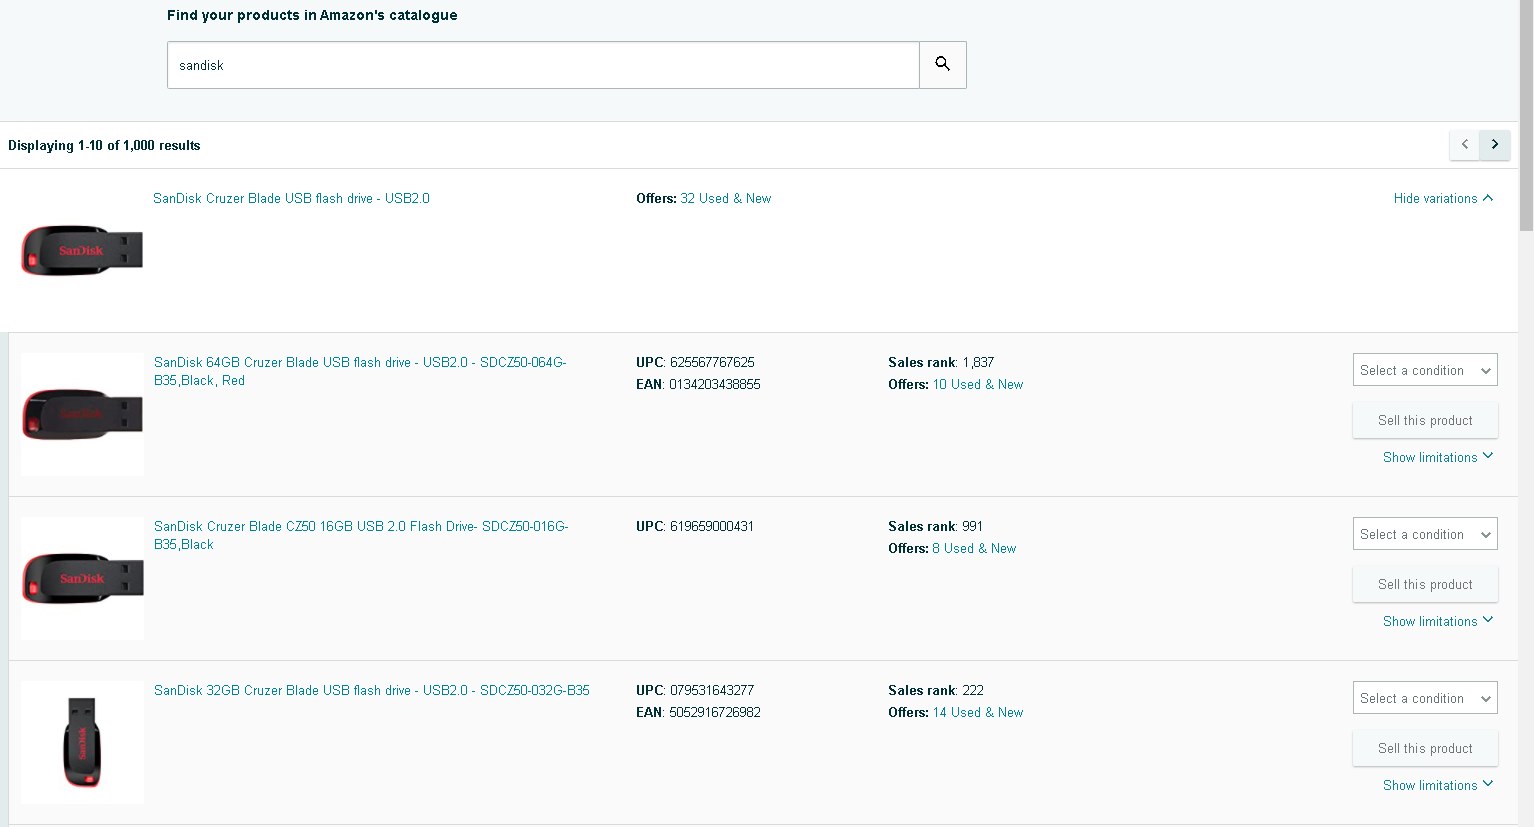
Task: Click Find your products in Amazon's catalogue heading
Action: [x=312, y=15]
